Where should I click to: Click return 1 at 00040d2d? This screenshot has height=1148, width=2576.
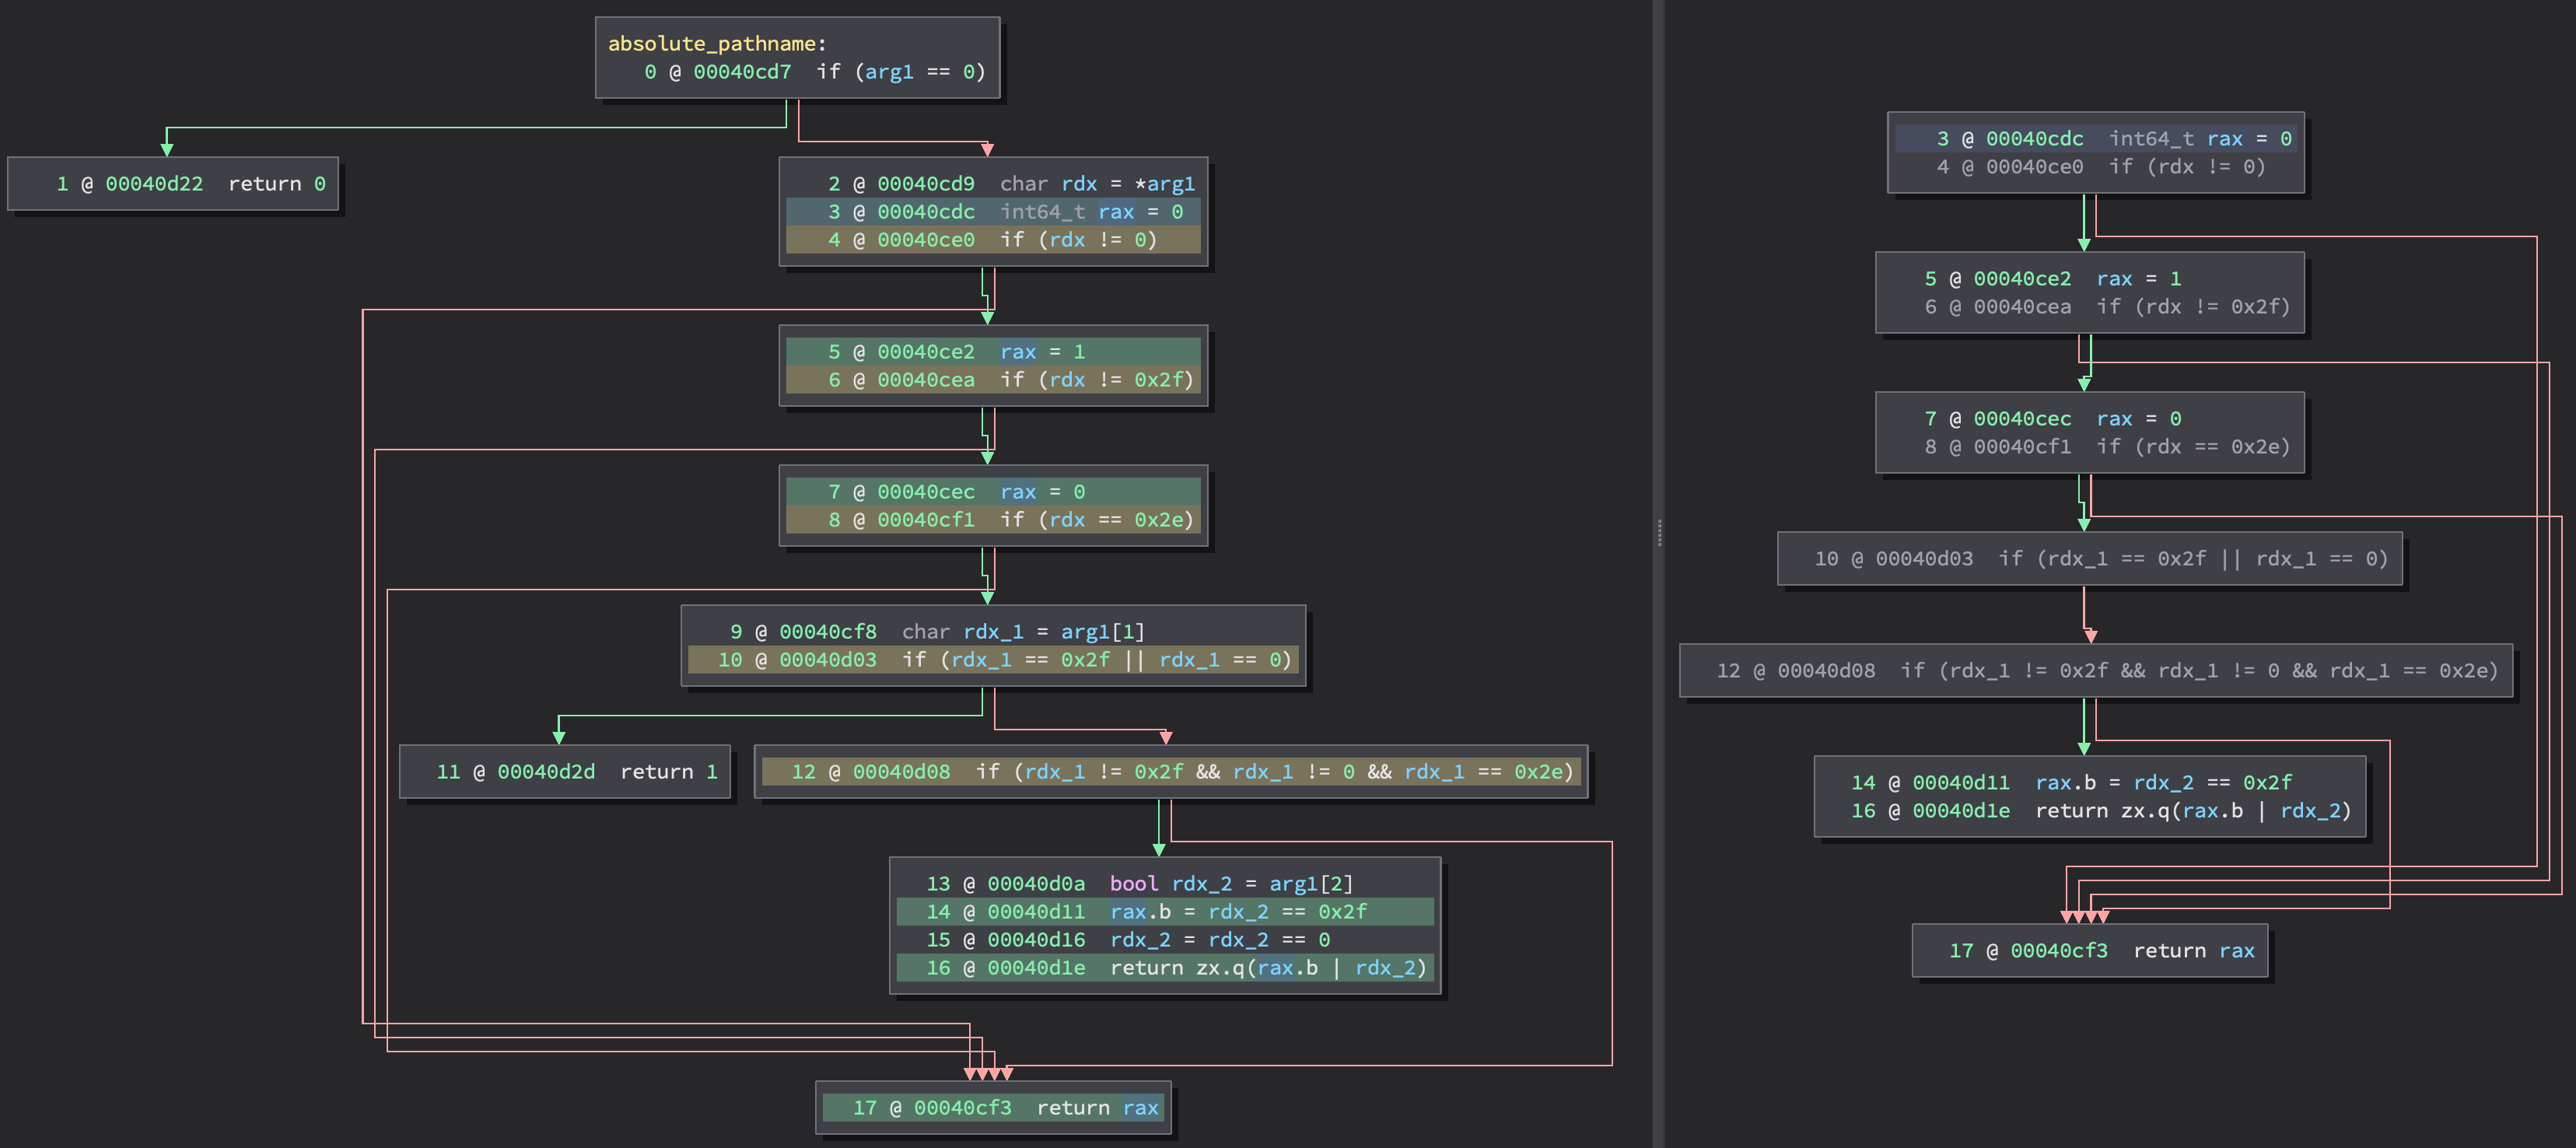click(x=577, y=771)
